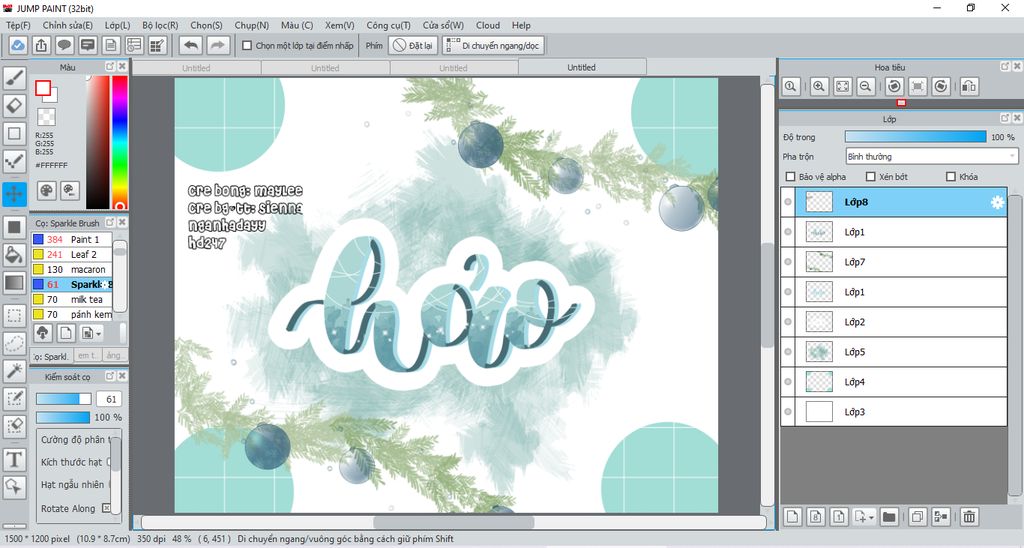
Task: Open the Lớp(L) menu
Action: point(118,25)
